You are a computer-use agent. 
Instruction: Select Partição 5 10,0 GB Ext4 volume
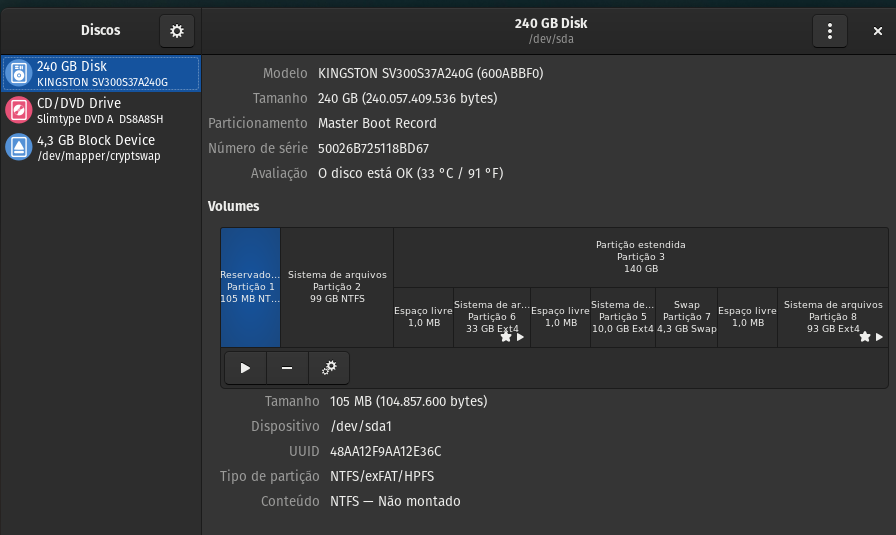tap(622, 317)
